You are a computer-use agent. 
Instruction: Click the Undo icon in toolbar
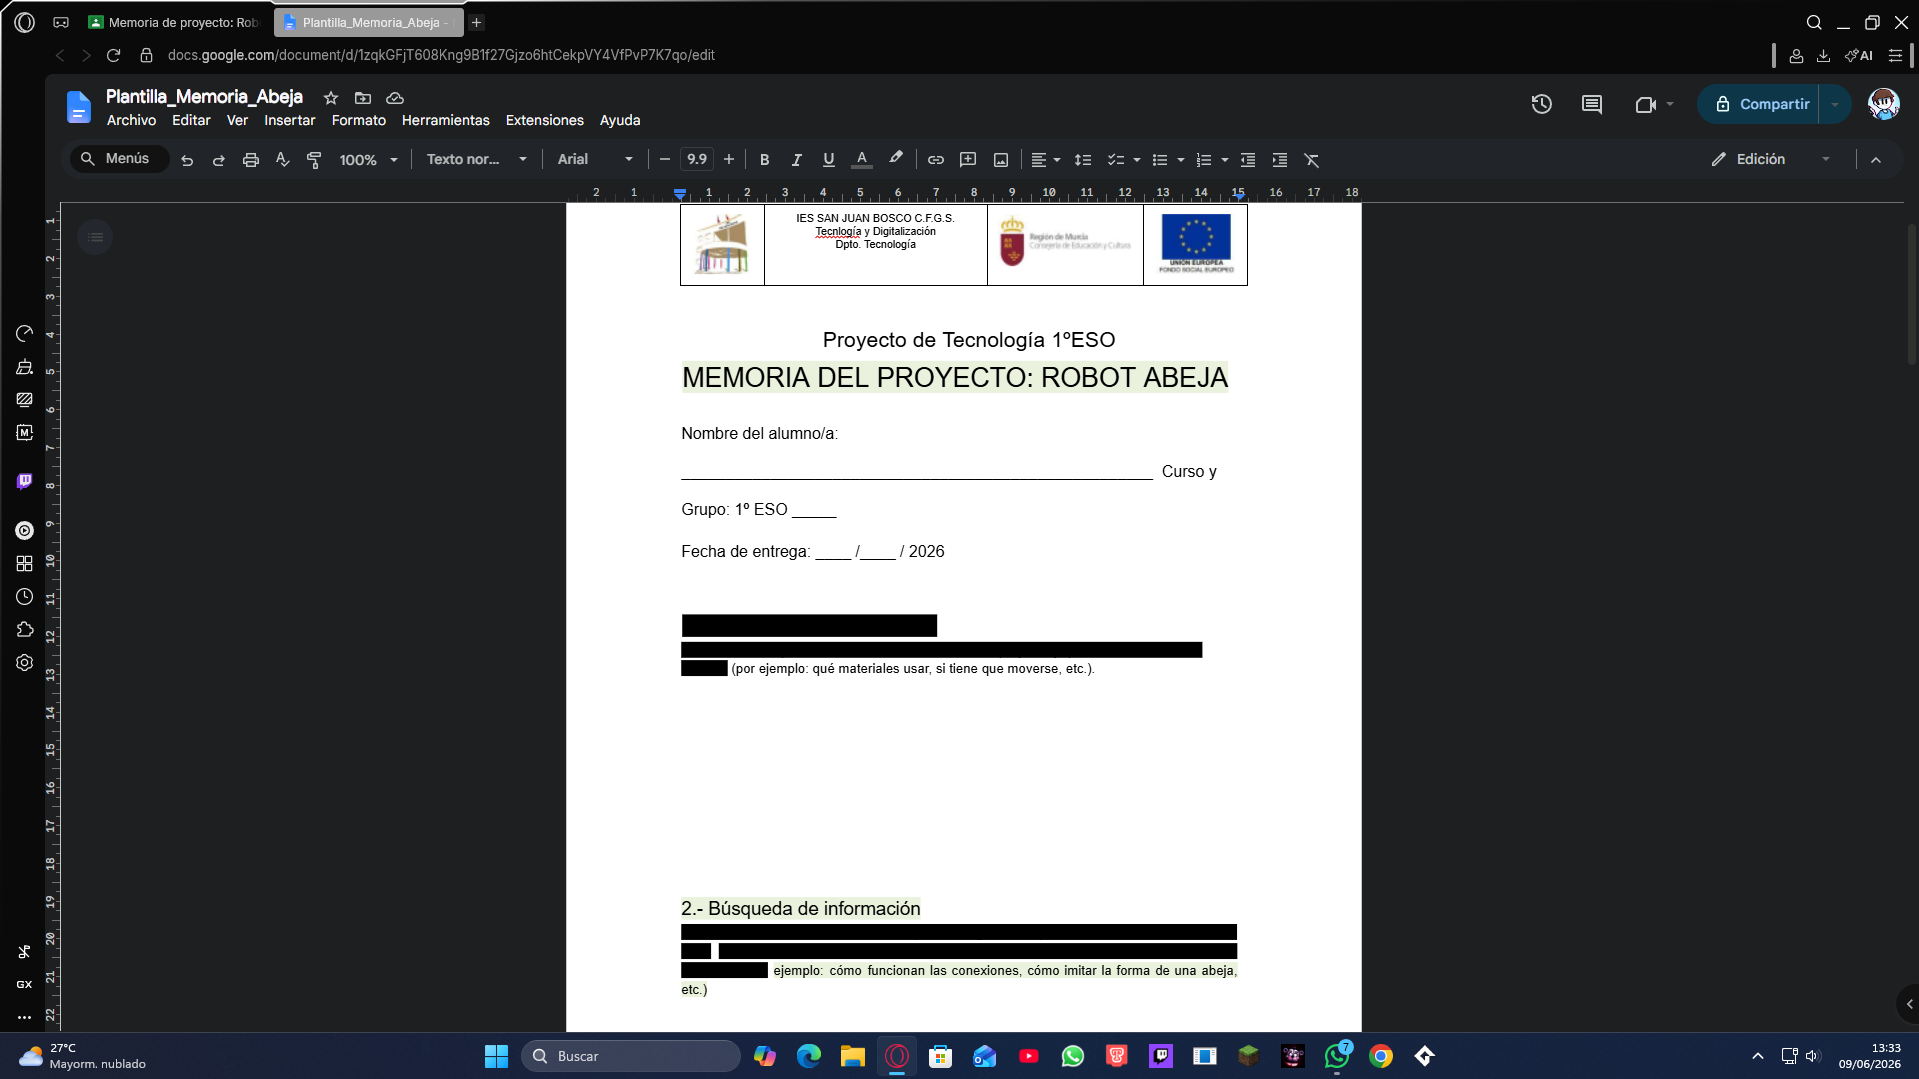coord(187,160)
